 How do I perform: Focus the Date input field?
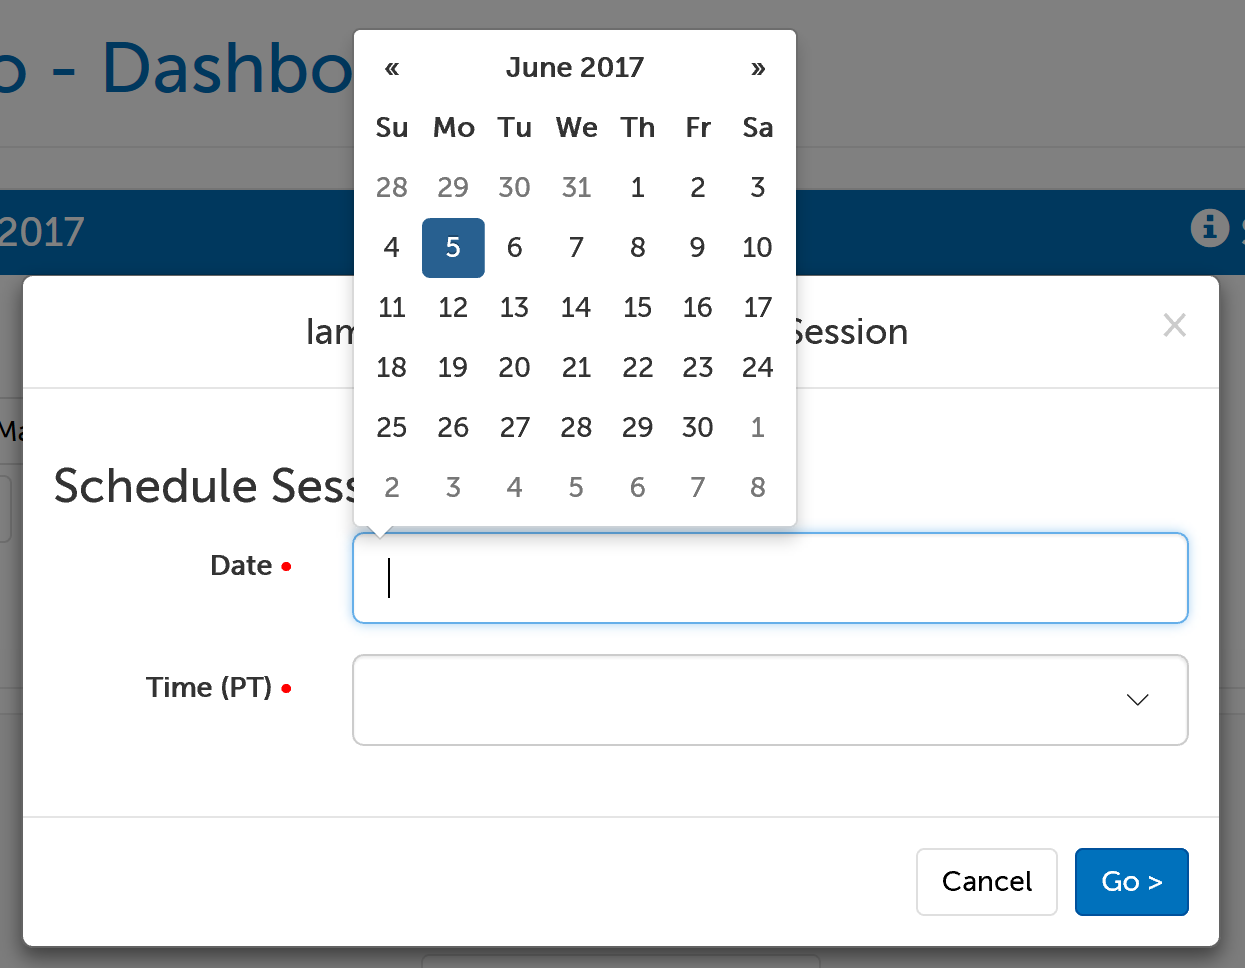click(770, 578)
